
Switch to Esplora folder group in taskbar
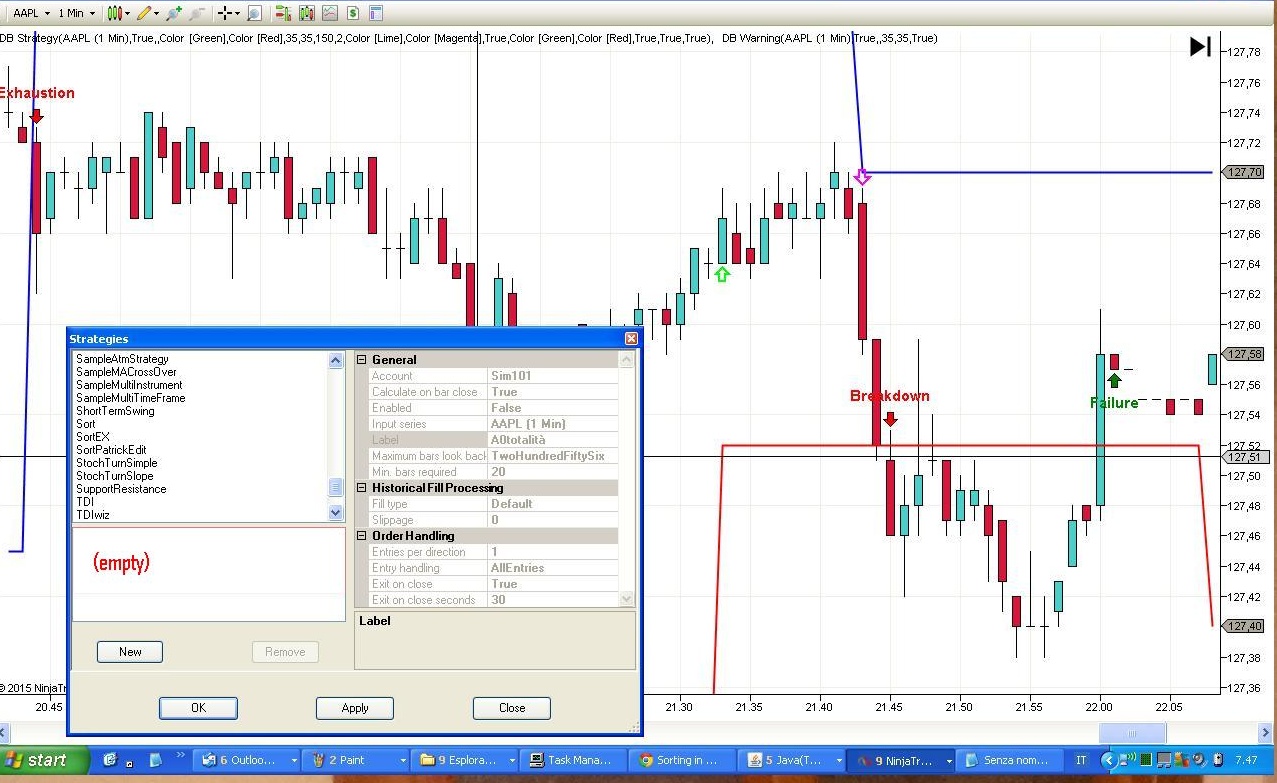point(466,760)
